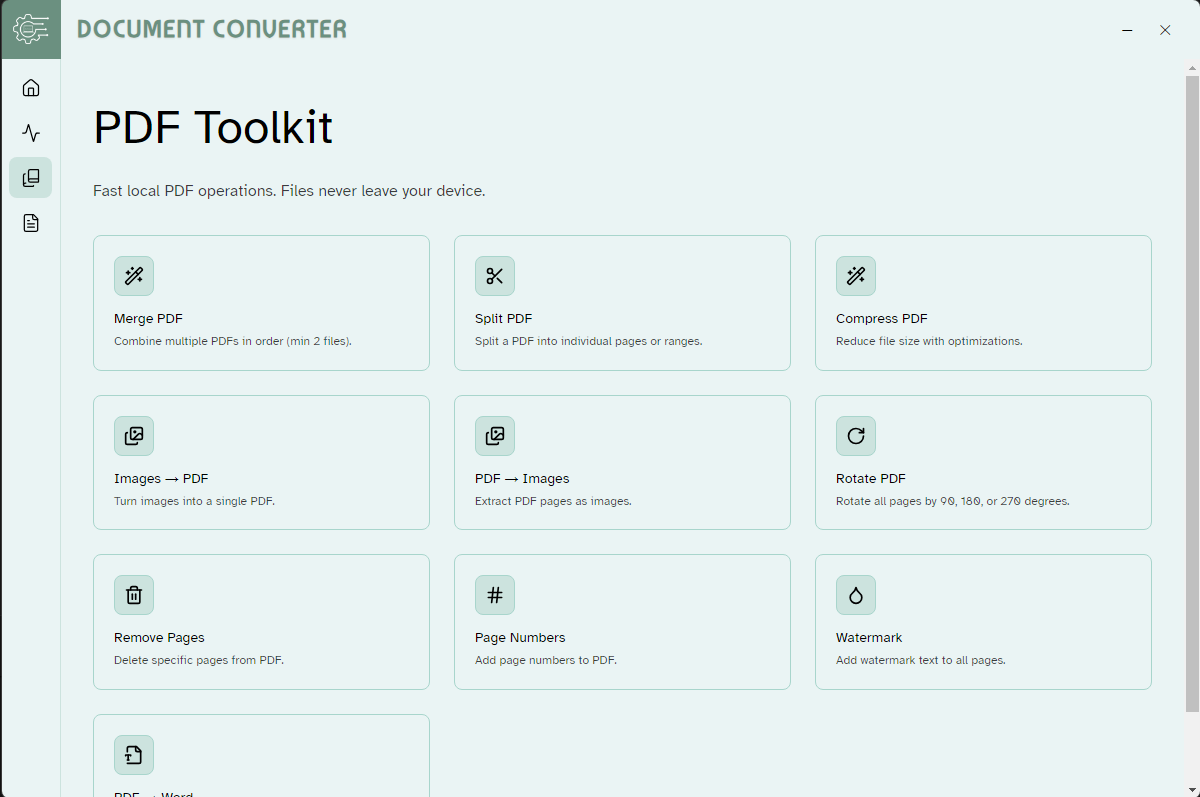Open the Split PDF card title

click(503, 319)
